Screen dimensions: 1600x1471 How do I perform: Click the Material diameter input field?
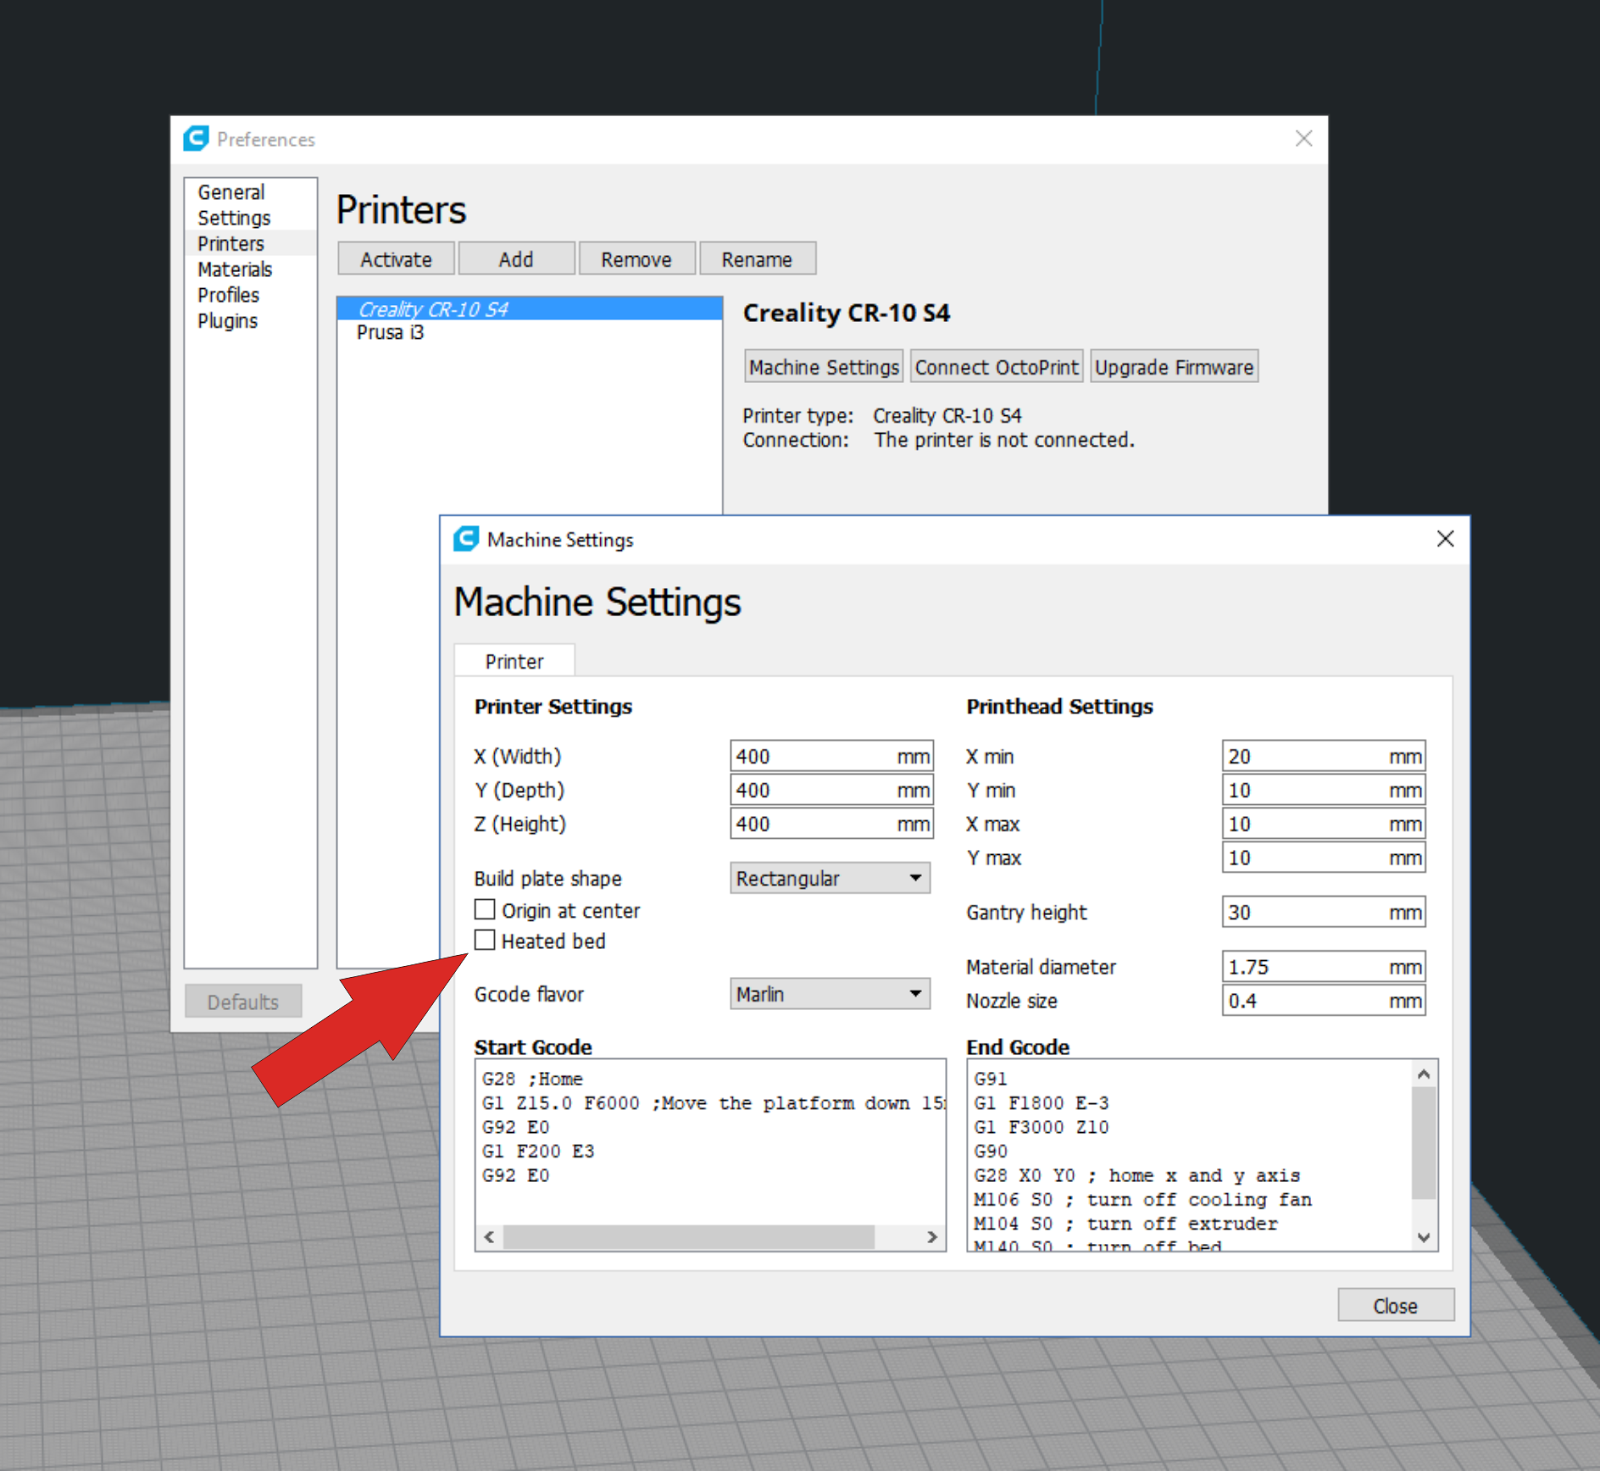click(1324, 967)
